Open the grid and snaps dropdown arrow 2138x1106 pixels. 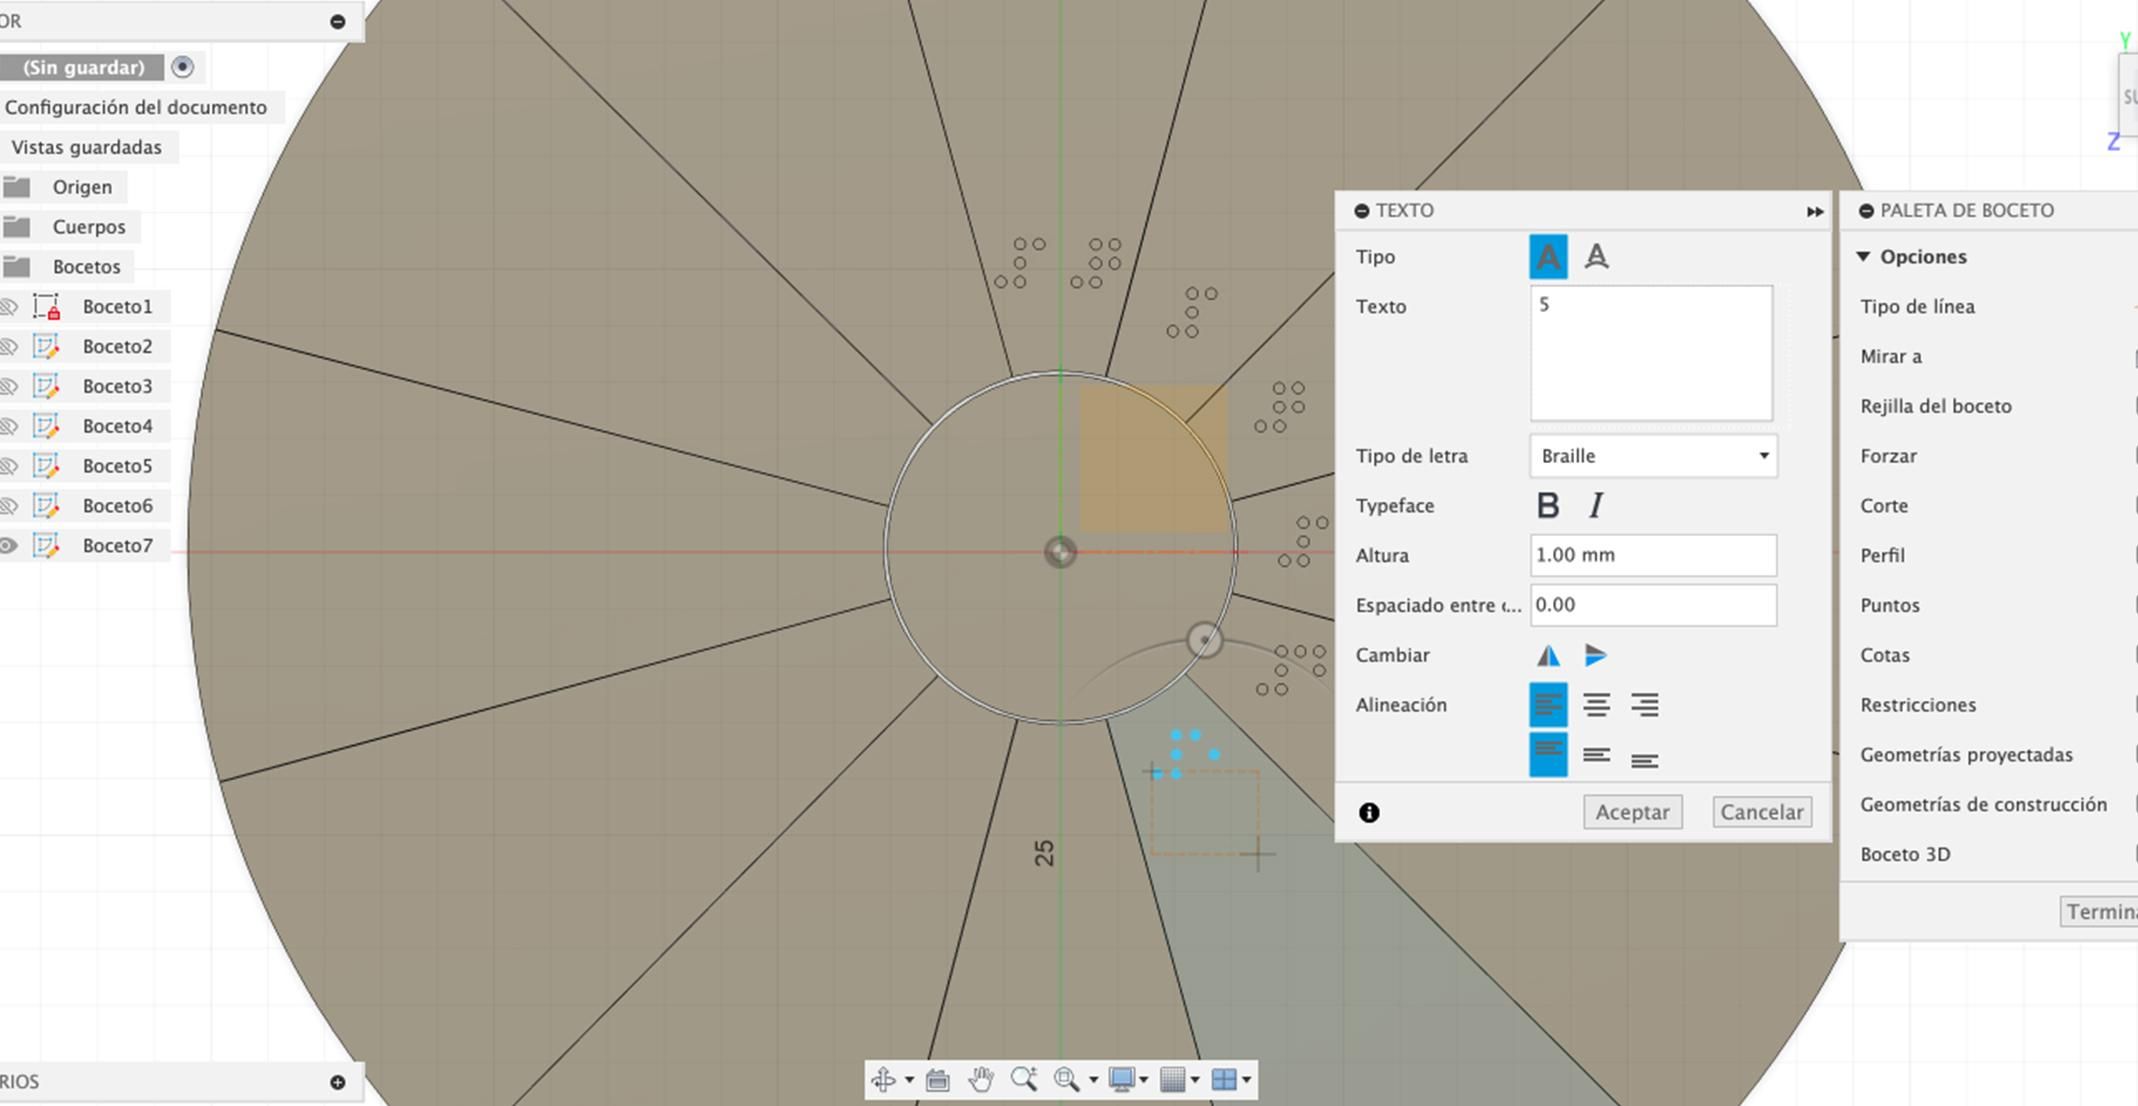click(x=1194, y=1081)
